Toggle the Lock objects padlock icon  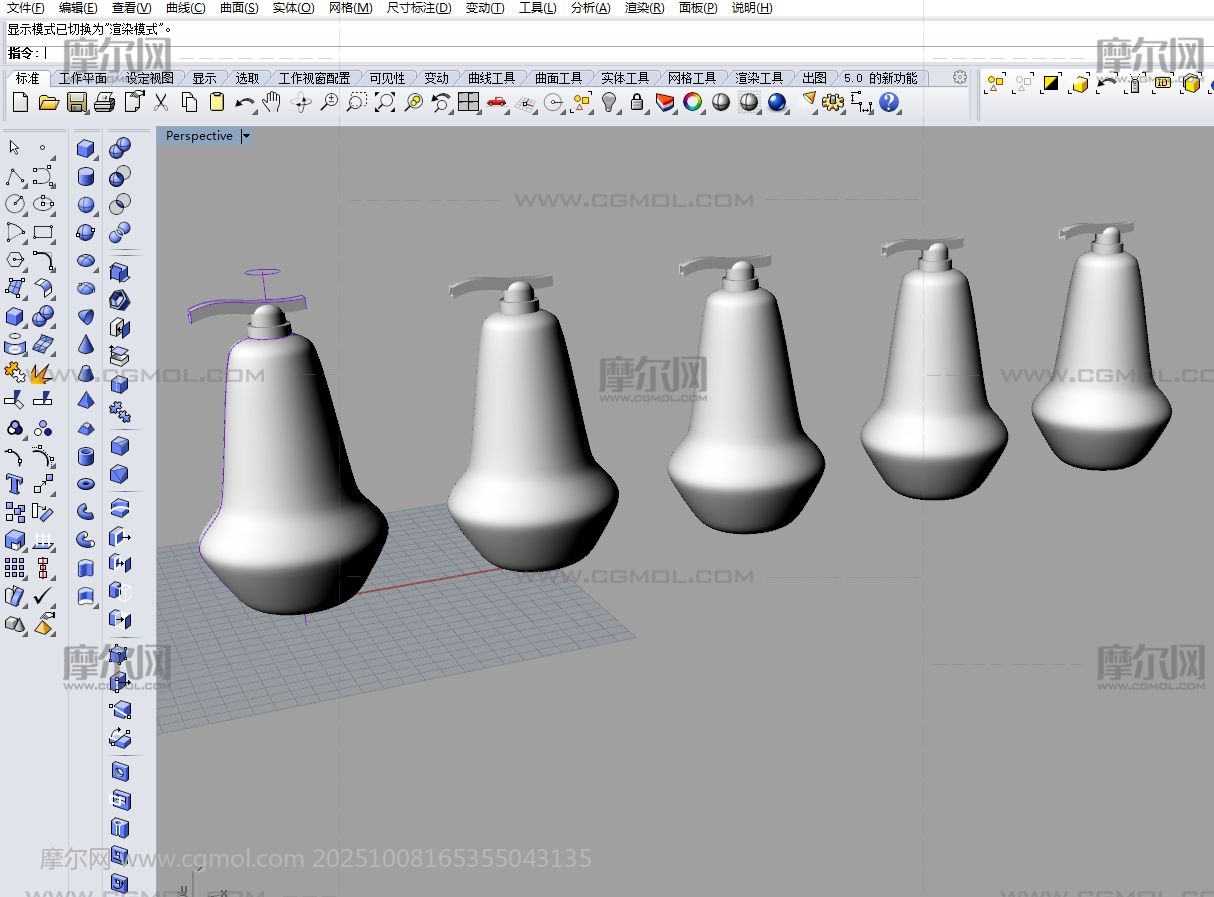click(x=637, y=102)
